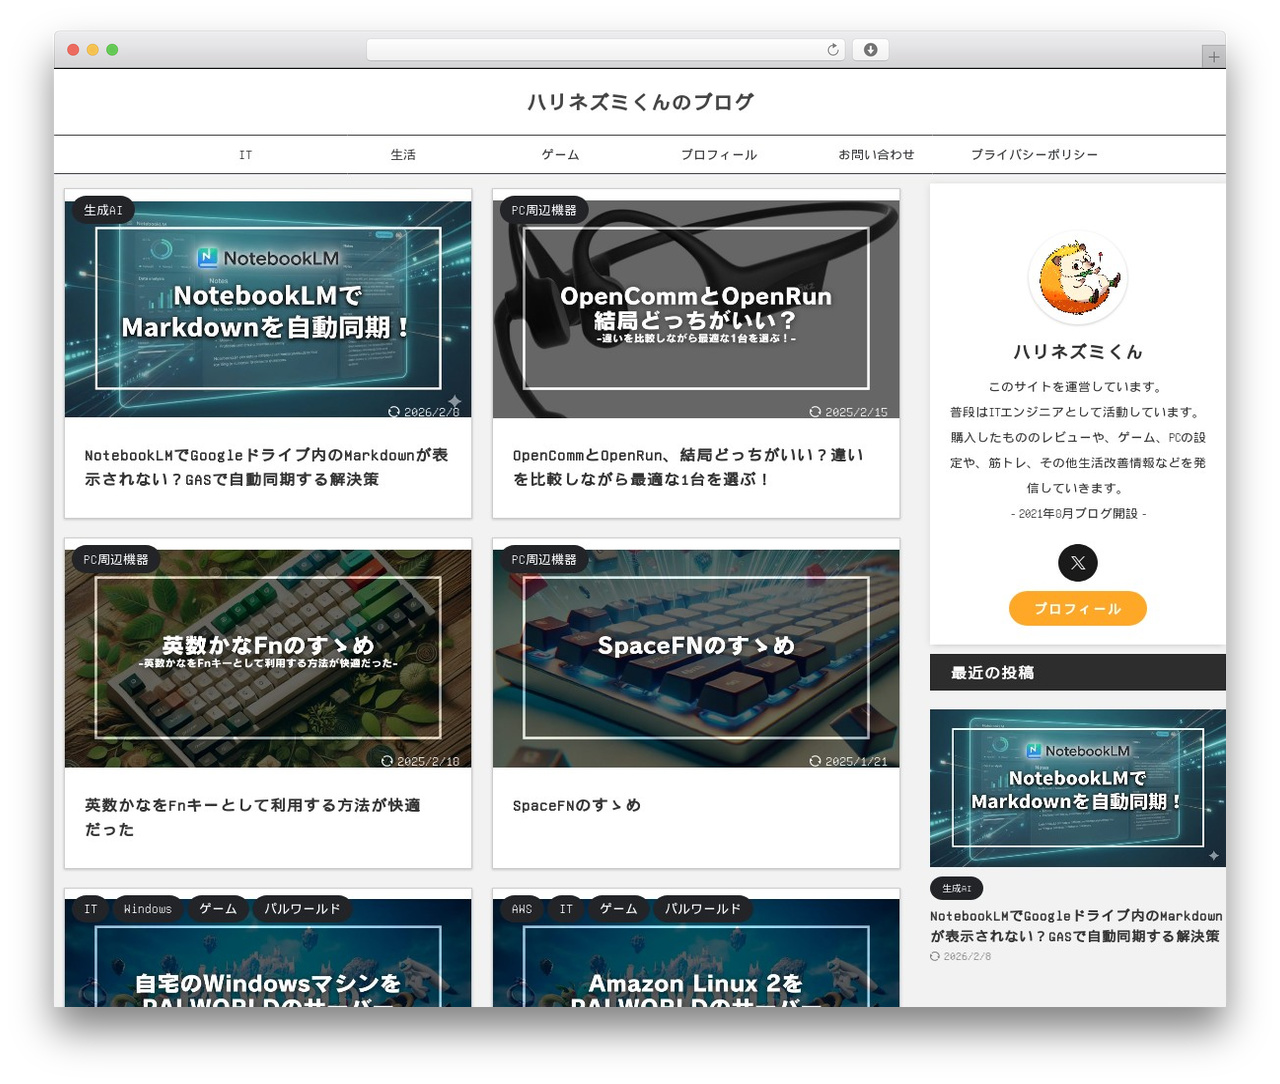The height and width of the screenshot is (1084, 1280).
Task: Open the SpaceFNのすゝめ article title
Action: point(577,805)
